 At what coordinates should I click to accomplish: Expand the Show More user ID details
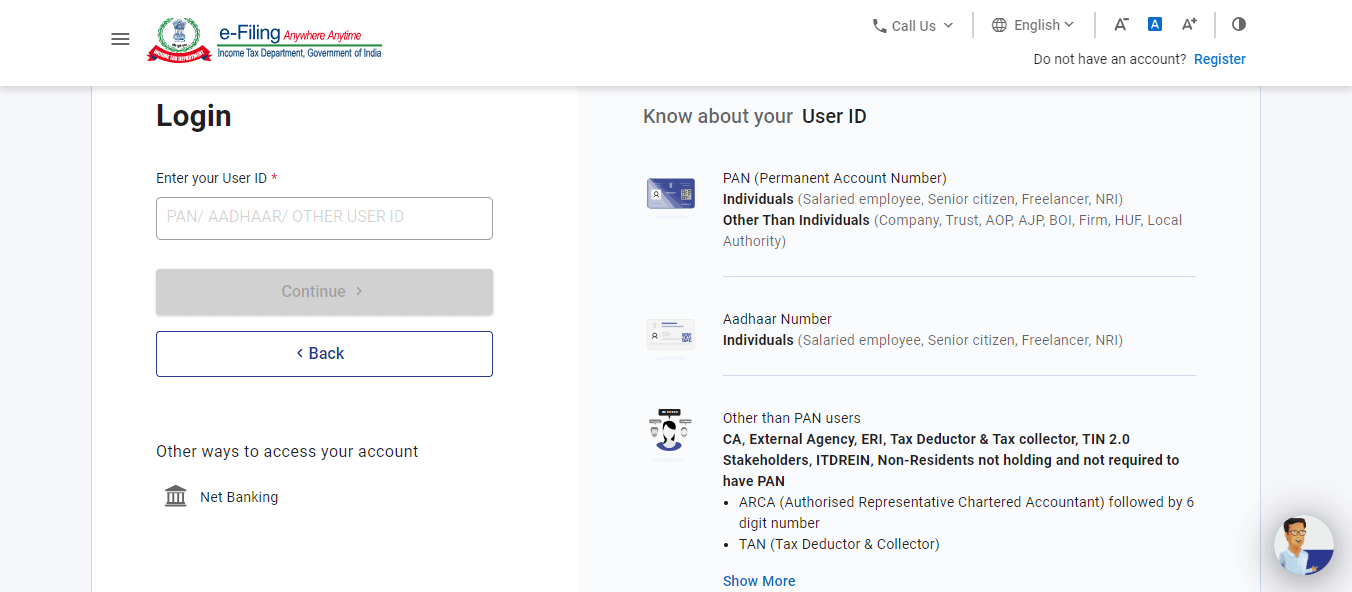tap(759, 581)
